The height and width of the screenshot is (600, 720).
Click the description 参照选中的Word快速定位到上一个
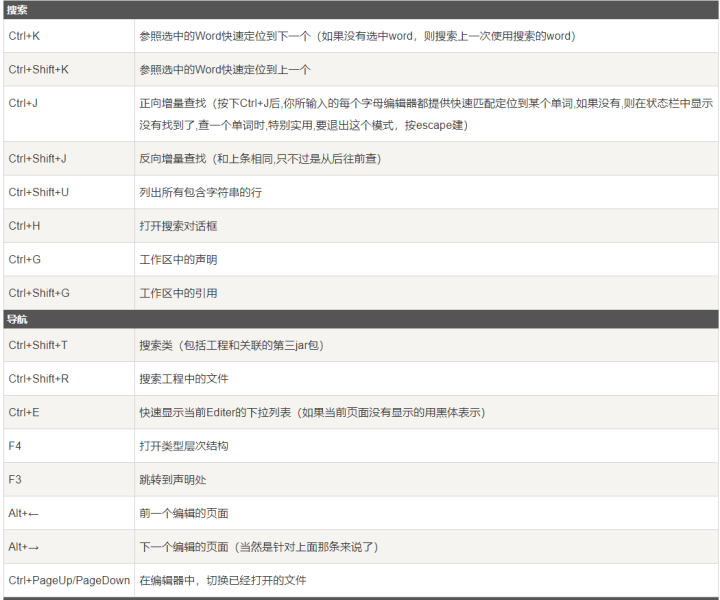point(225,70)
